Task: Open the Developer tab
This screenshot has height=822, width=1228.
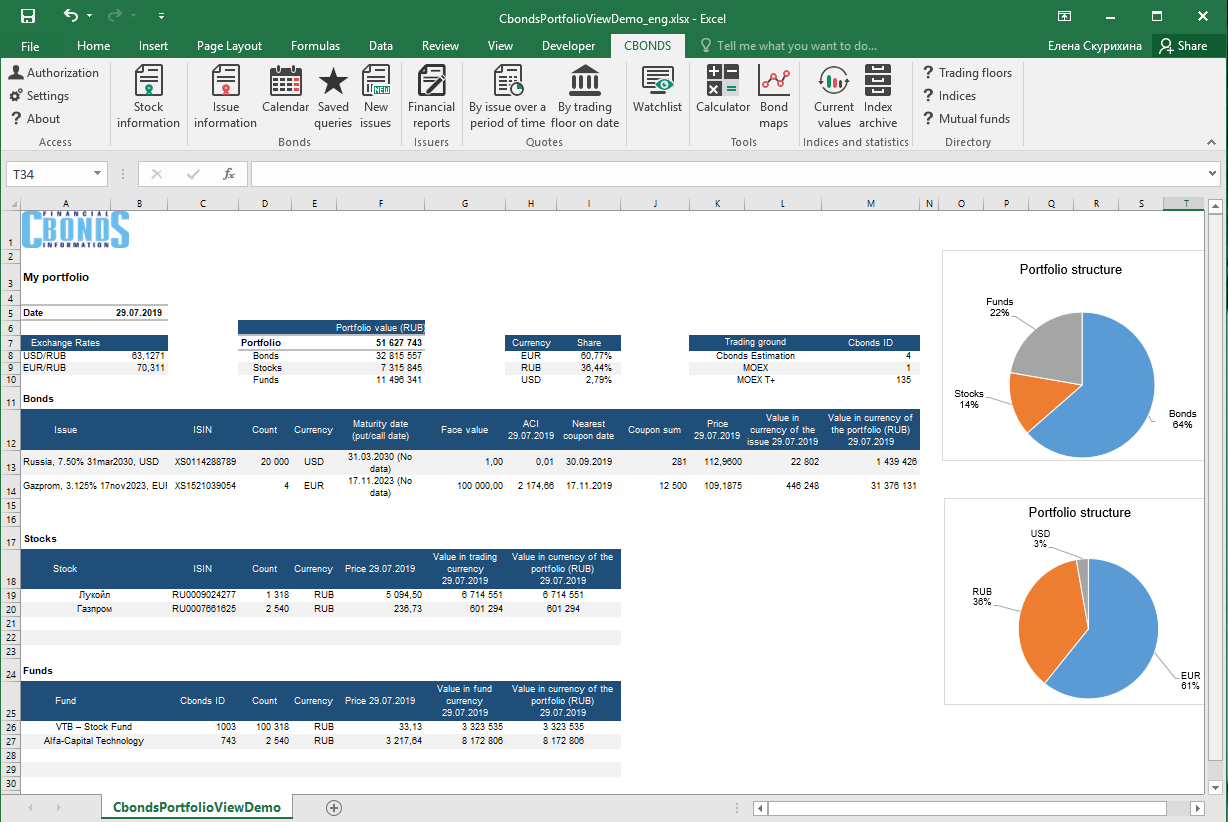Action: [x=568, y=46]
